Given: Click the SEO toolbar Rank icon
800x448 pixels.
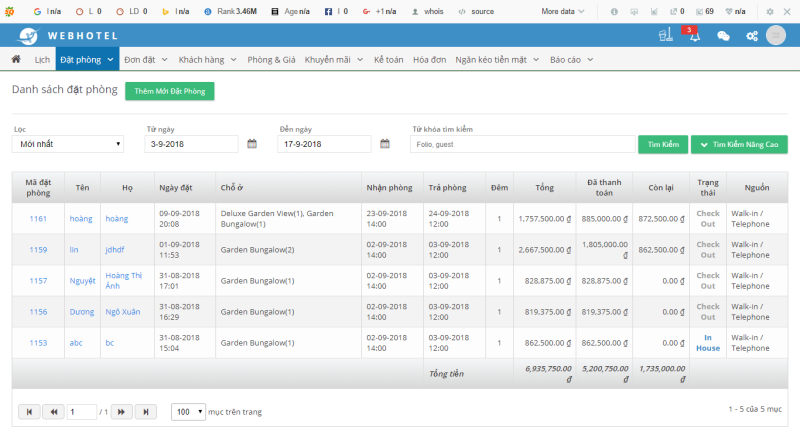Looking at the screenshot, I should pyautogui.click(x=208, y=11).
